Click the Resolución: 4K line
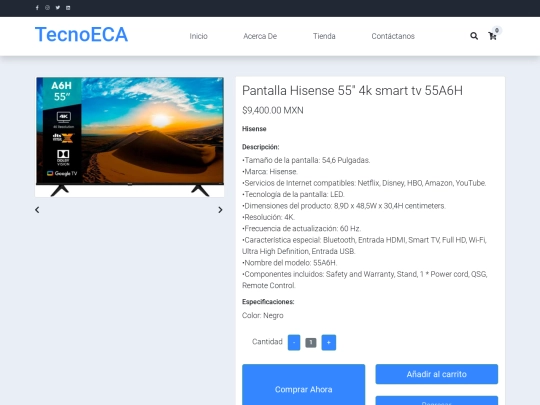 pos(269,217)
